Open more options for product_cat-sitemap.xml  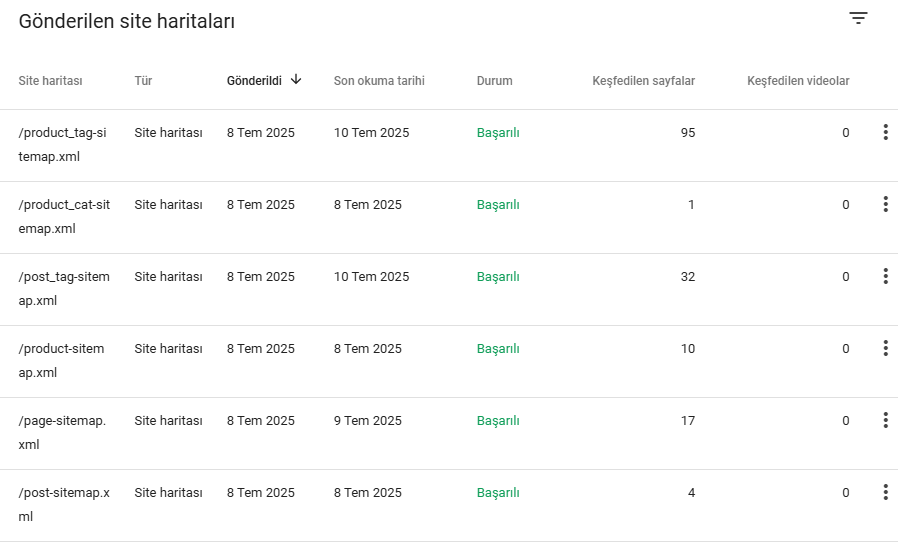tap(885, 205)
